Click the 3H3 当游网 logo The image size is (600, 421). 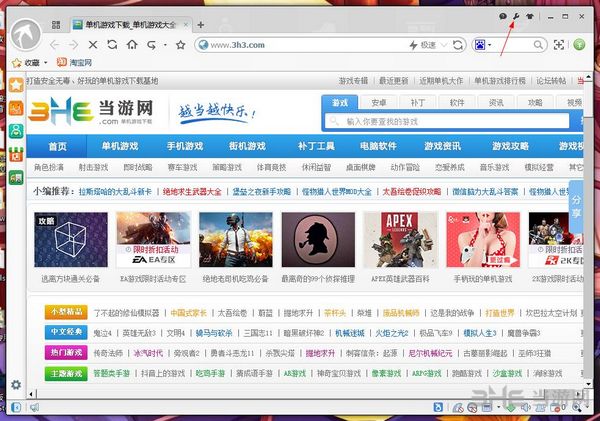[x=91, y=112]
